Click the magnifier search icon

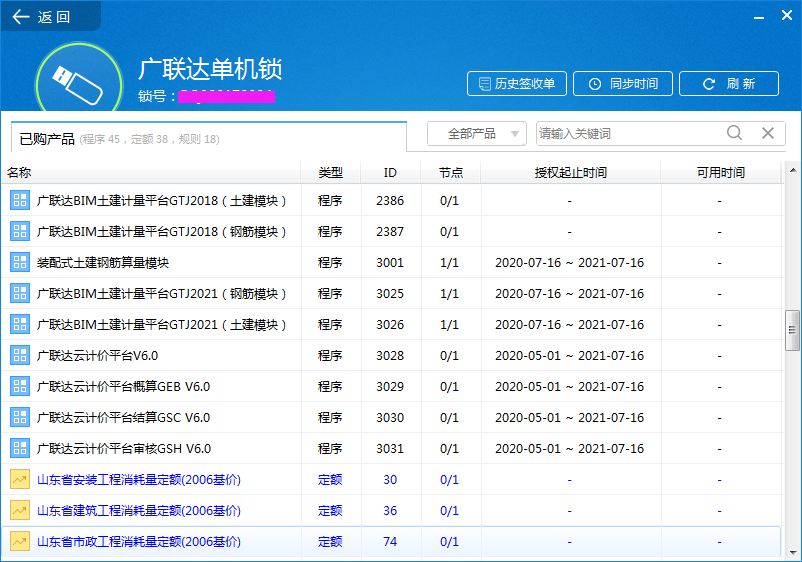coord(734,133)
